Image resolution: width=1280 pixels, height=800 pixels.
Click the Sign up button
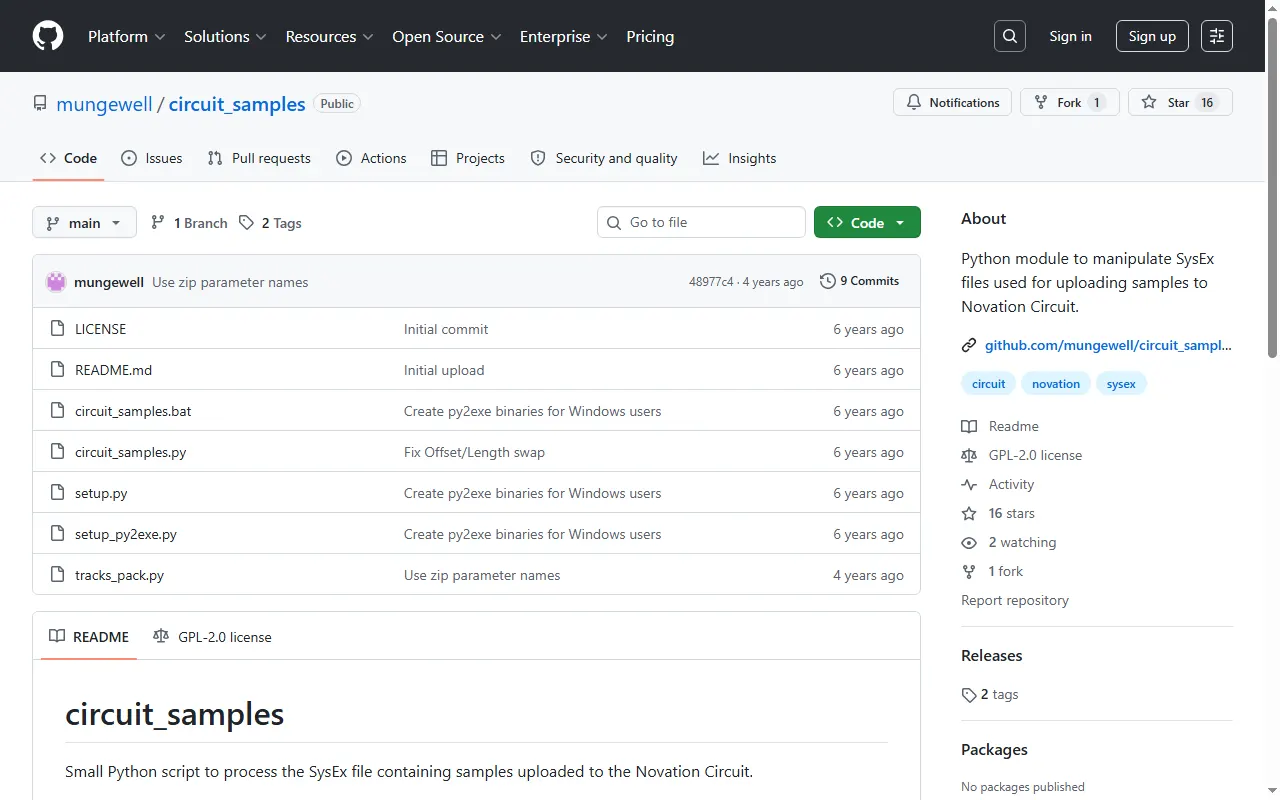pos(1152,36)
